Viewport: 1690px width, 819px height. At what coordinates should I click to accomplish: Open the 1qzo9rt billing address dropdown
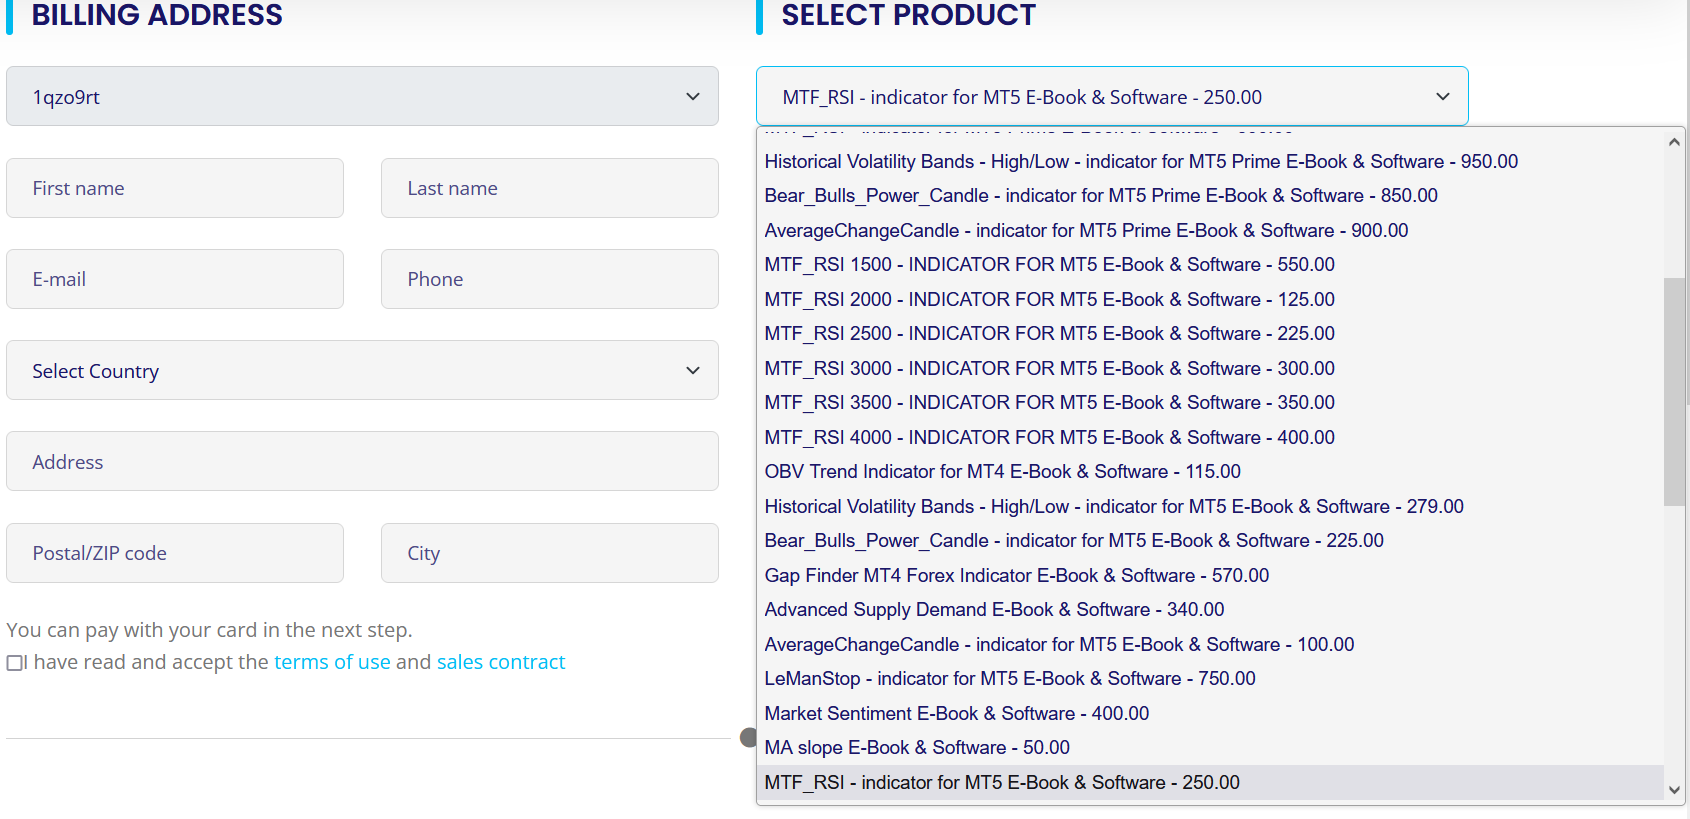pos(362,97)
